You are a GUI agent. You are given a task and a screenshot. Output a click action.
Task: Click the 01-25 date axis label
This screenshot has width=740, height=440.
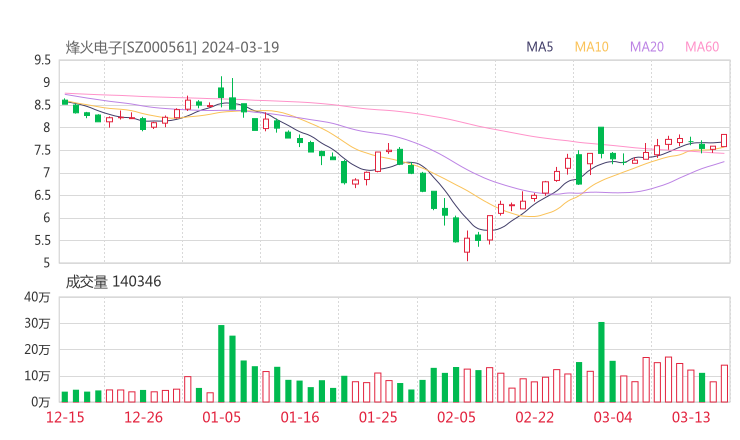pyautogui.click(x=378, y=417)
